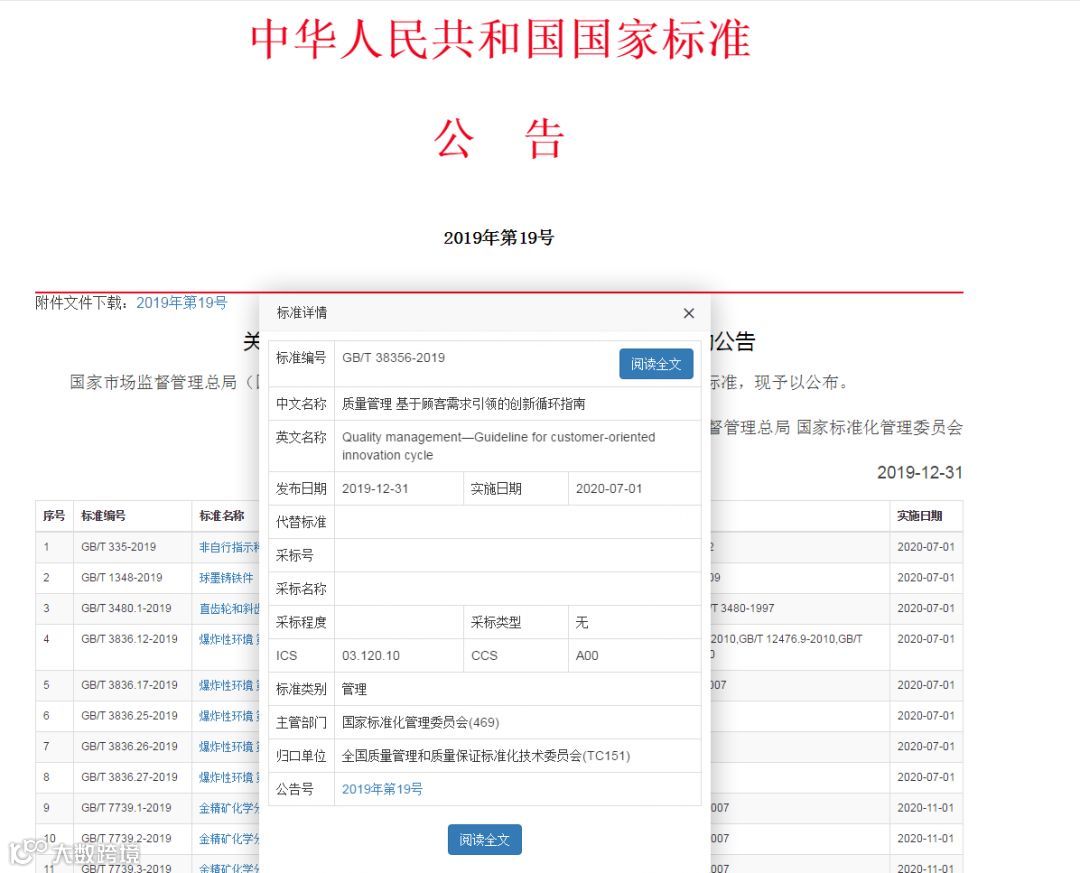Click the 实施日期 column header in table

pos(919,515)
